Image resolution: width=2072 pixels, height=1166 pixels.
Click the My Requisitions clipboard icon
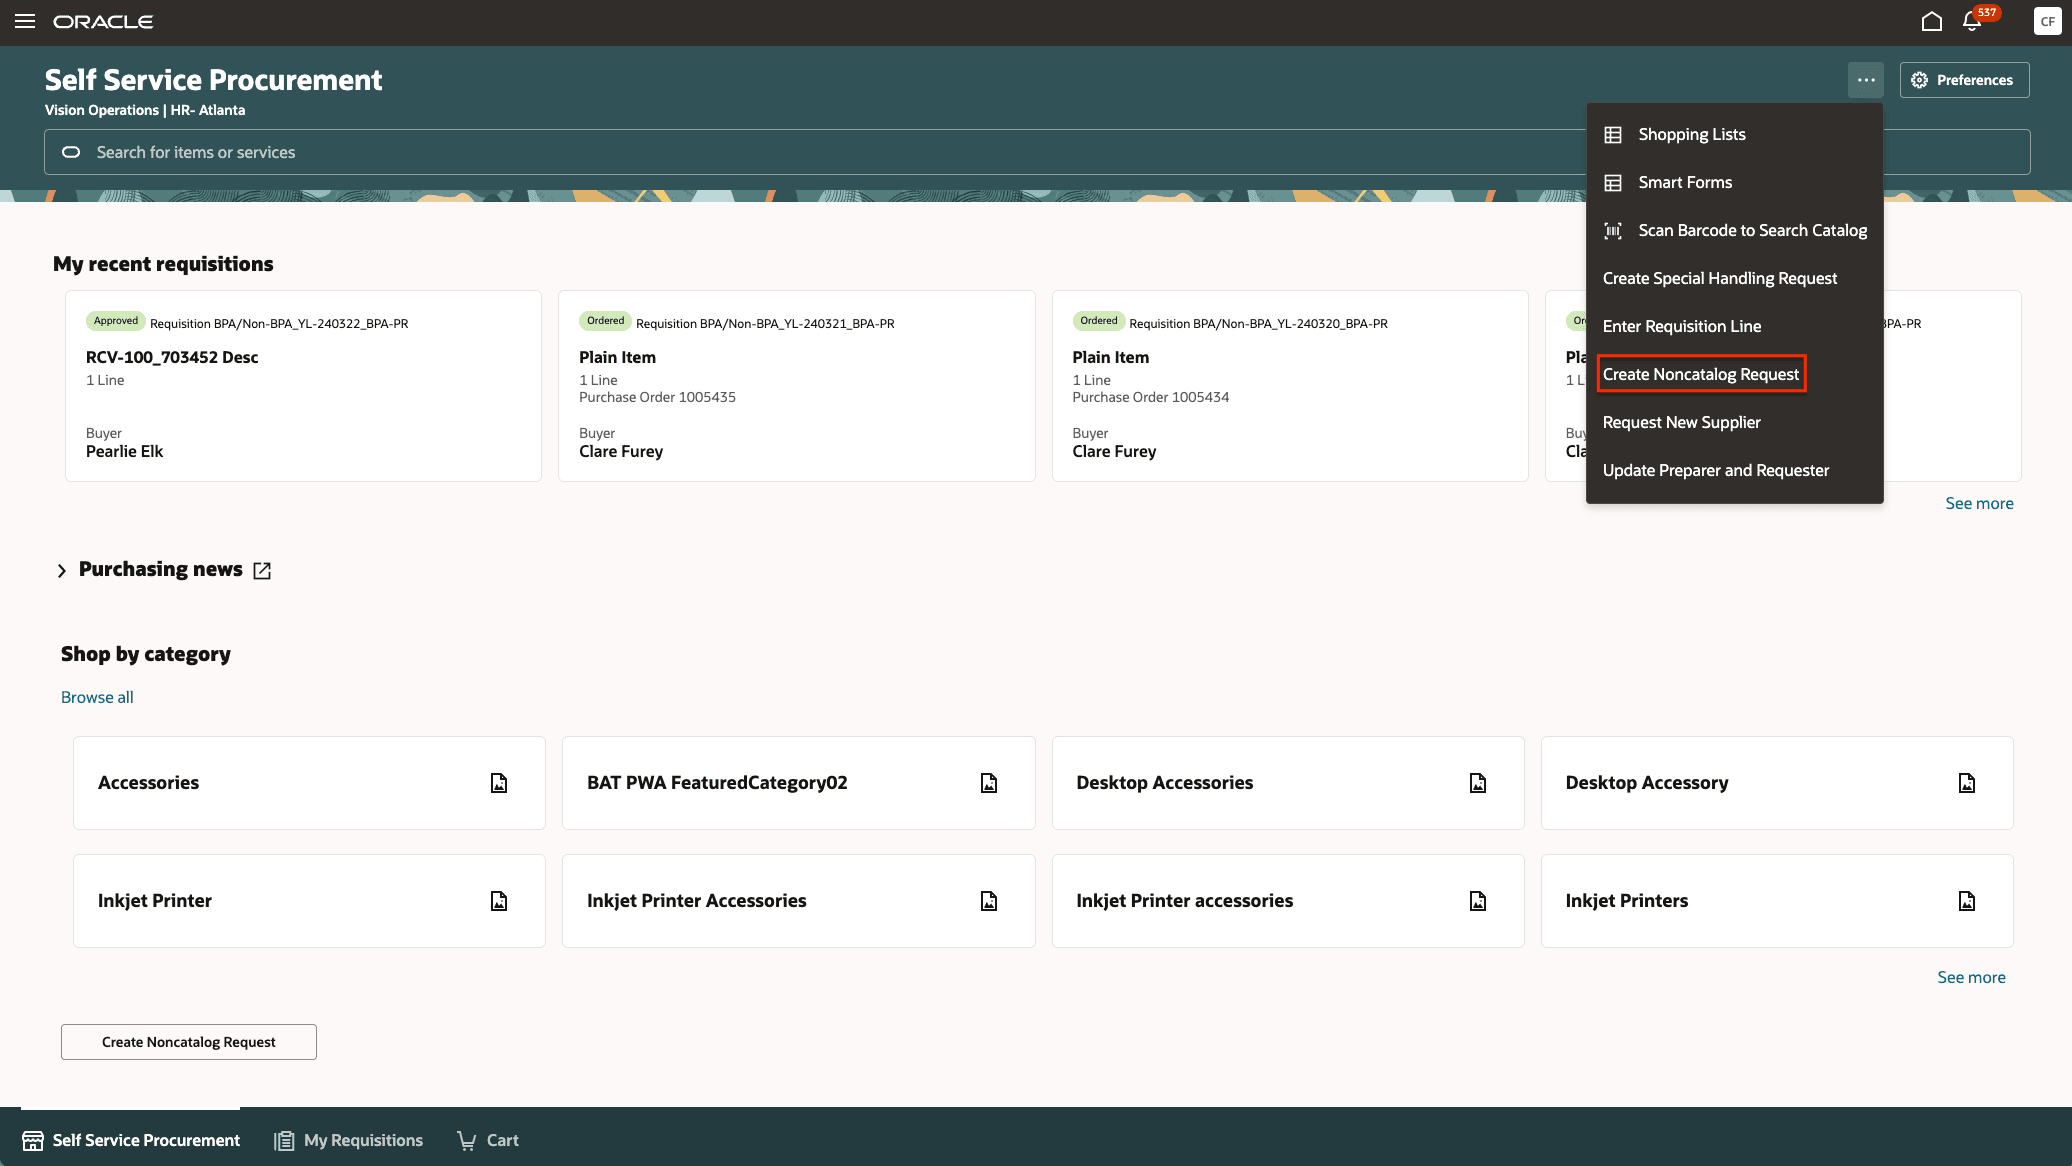click(284, 1140)
